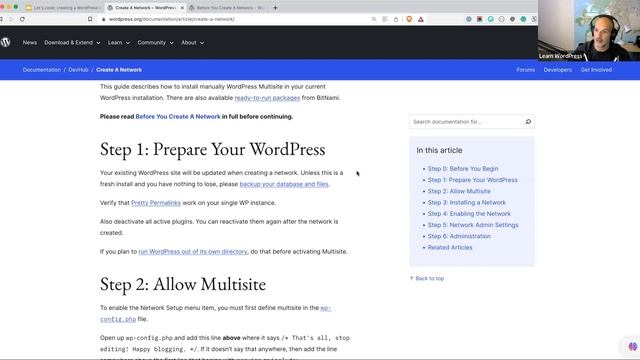Jump to Step 0: Before You Begin
The height and width of the screenshot is (360, 640).
pos(463,169)
